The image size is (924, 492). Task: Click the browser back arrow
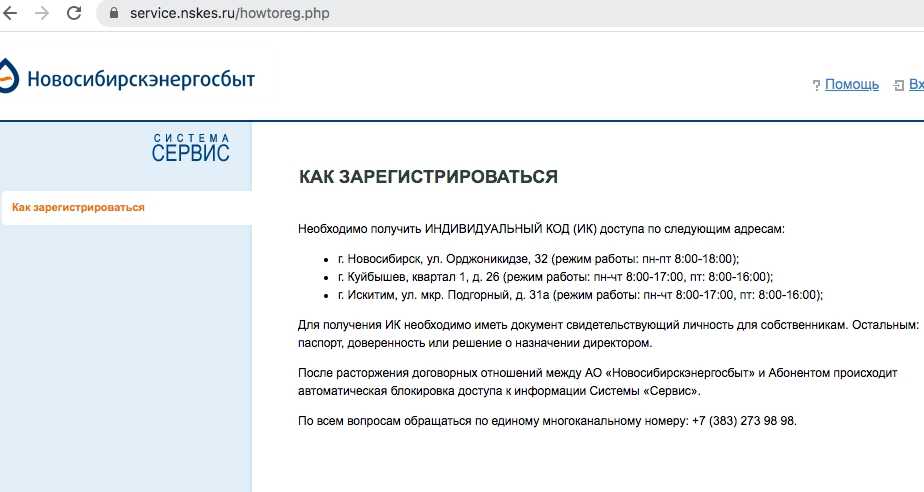[x=9, y=14]
